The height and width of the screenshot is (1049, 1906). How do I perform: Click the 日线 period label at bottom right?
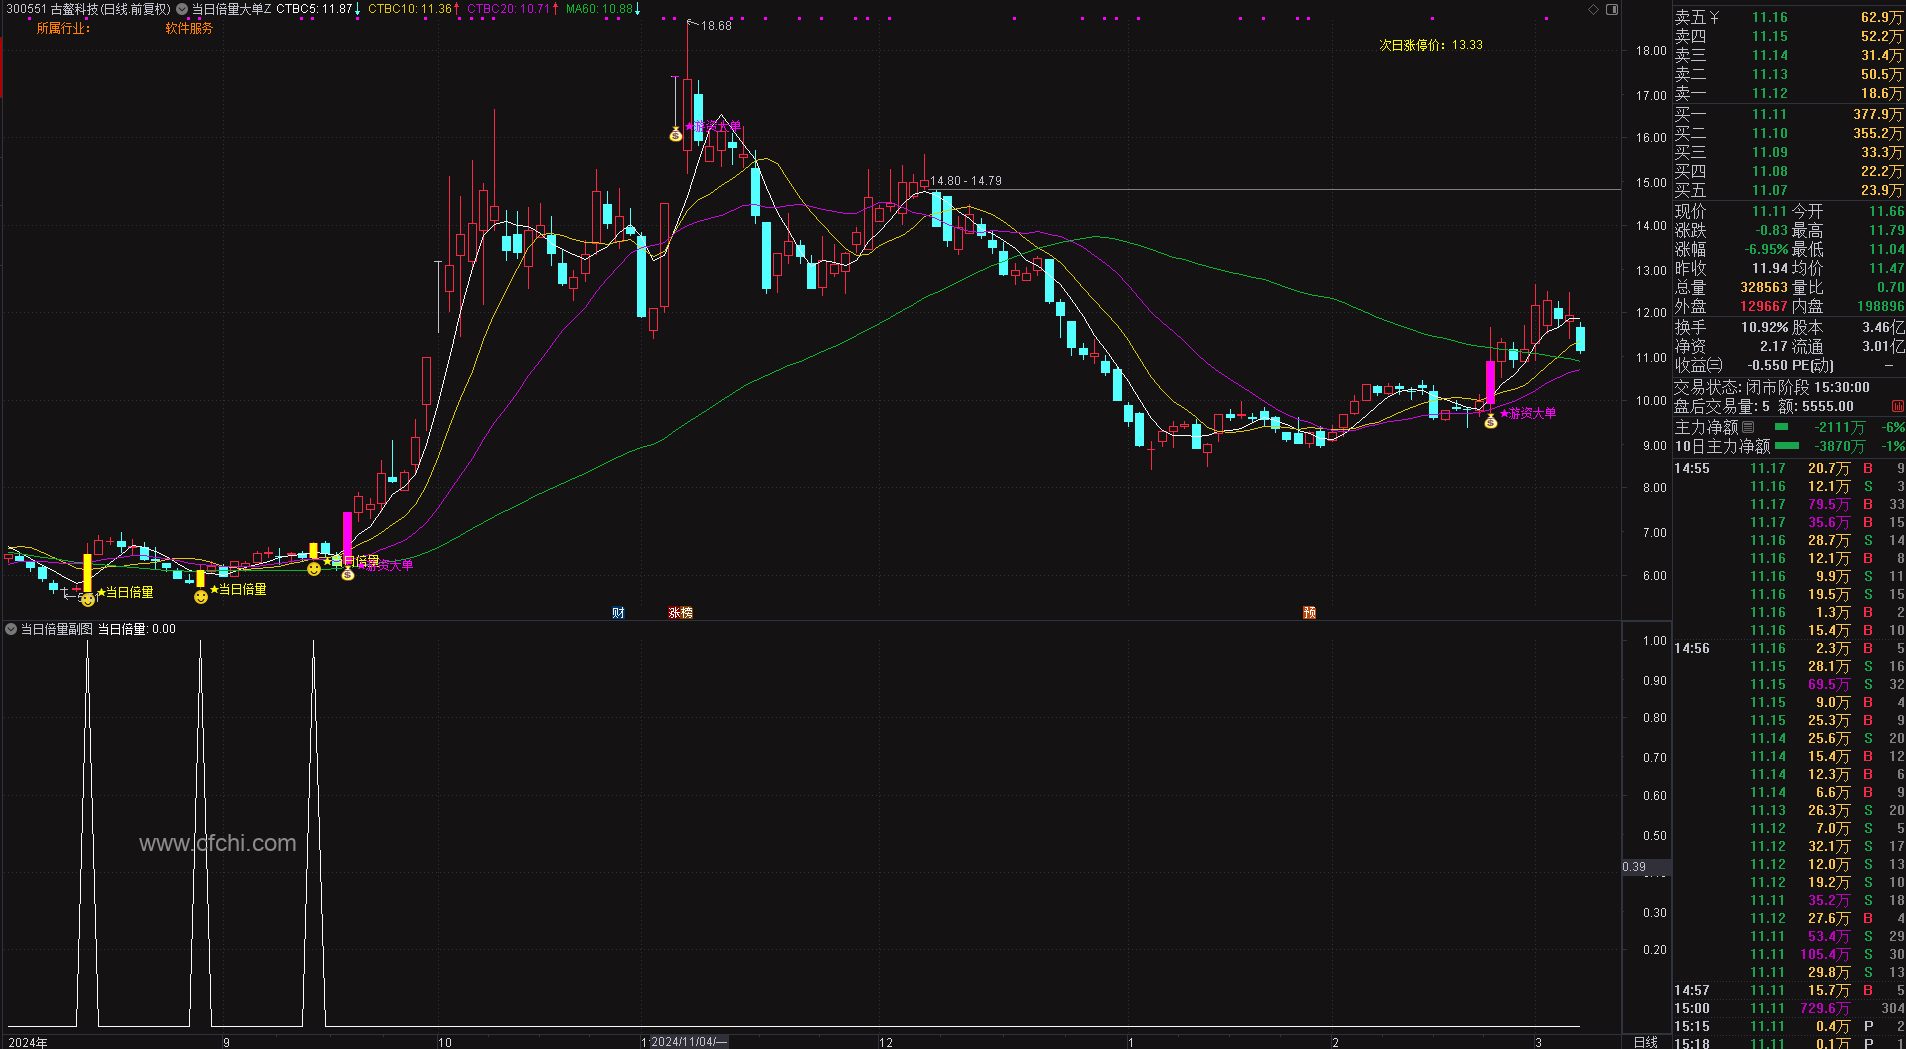pyautogui.click(x=1645, y=1042)
